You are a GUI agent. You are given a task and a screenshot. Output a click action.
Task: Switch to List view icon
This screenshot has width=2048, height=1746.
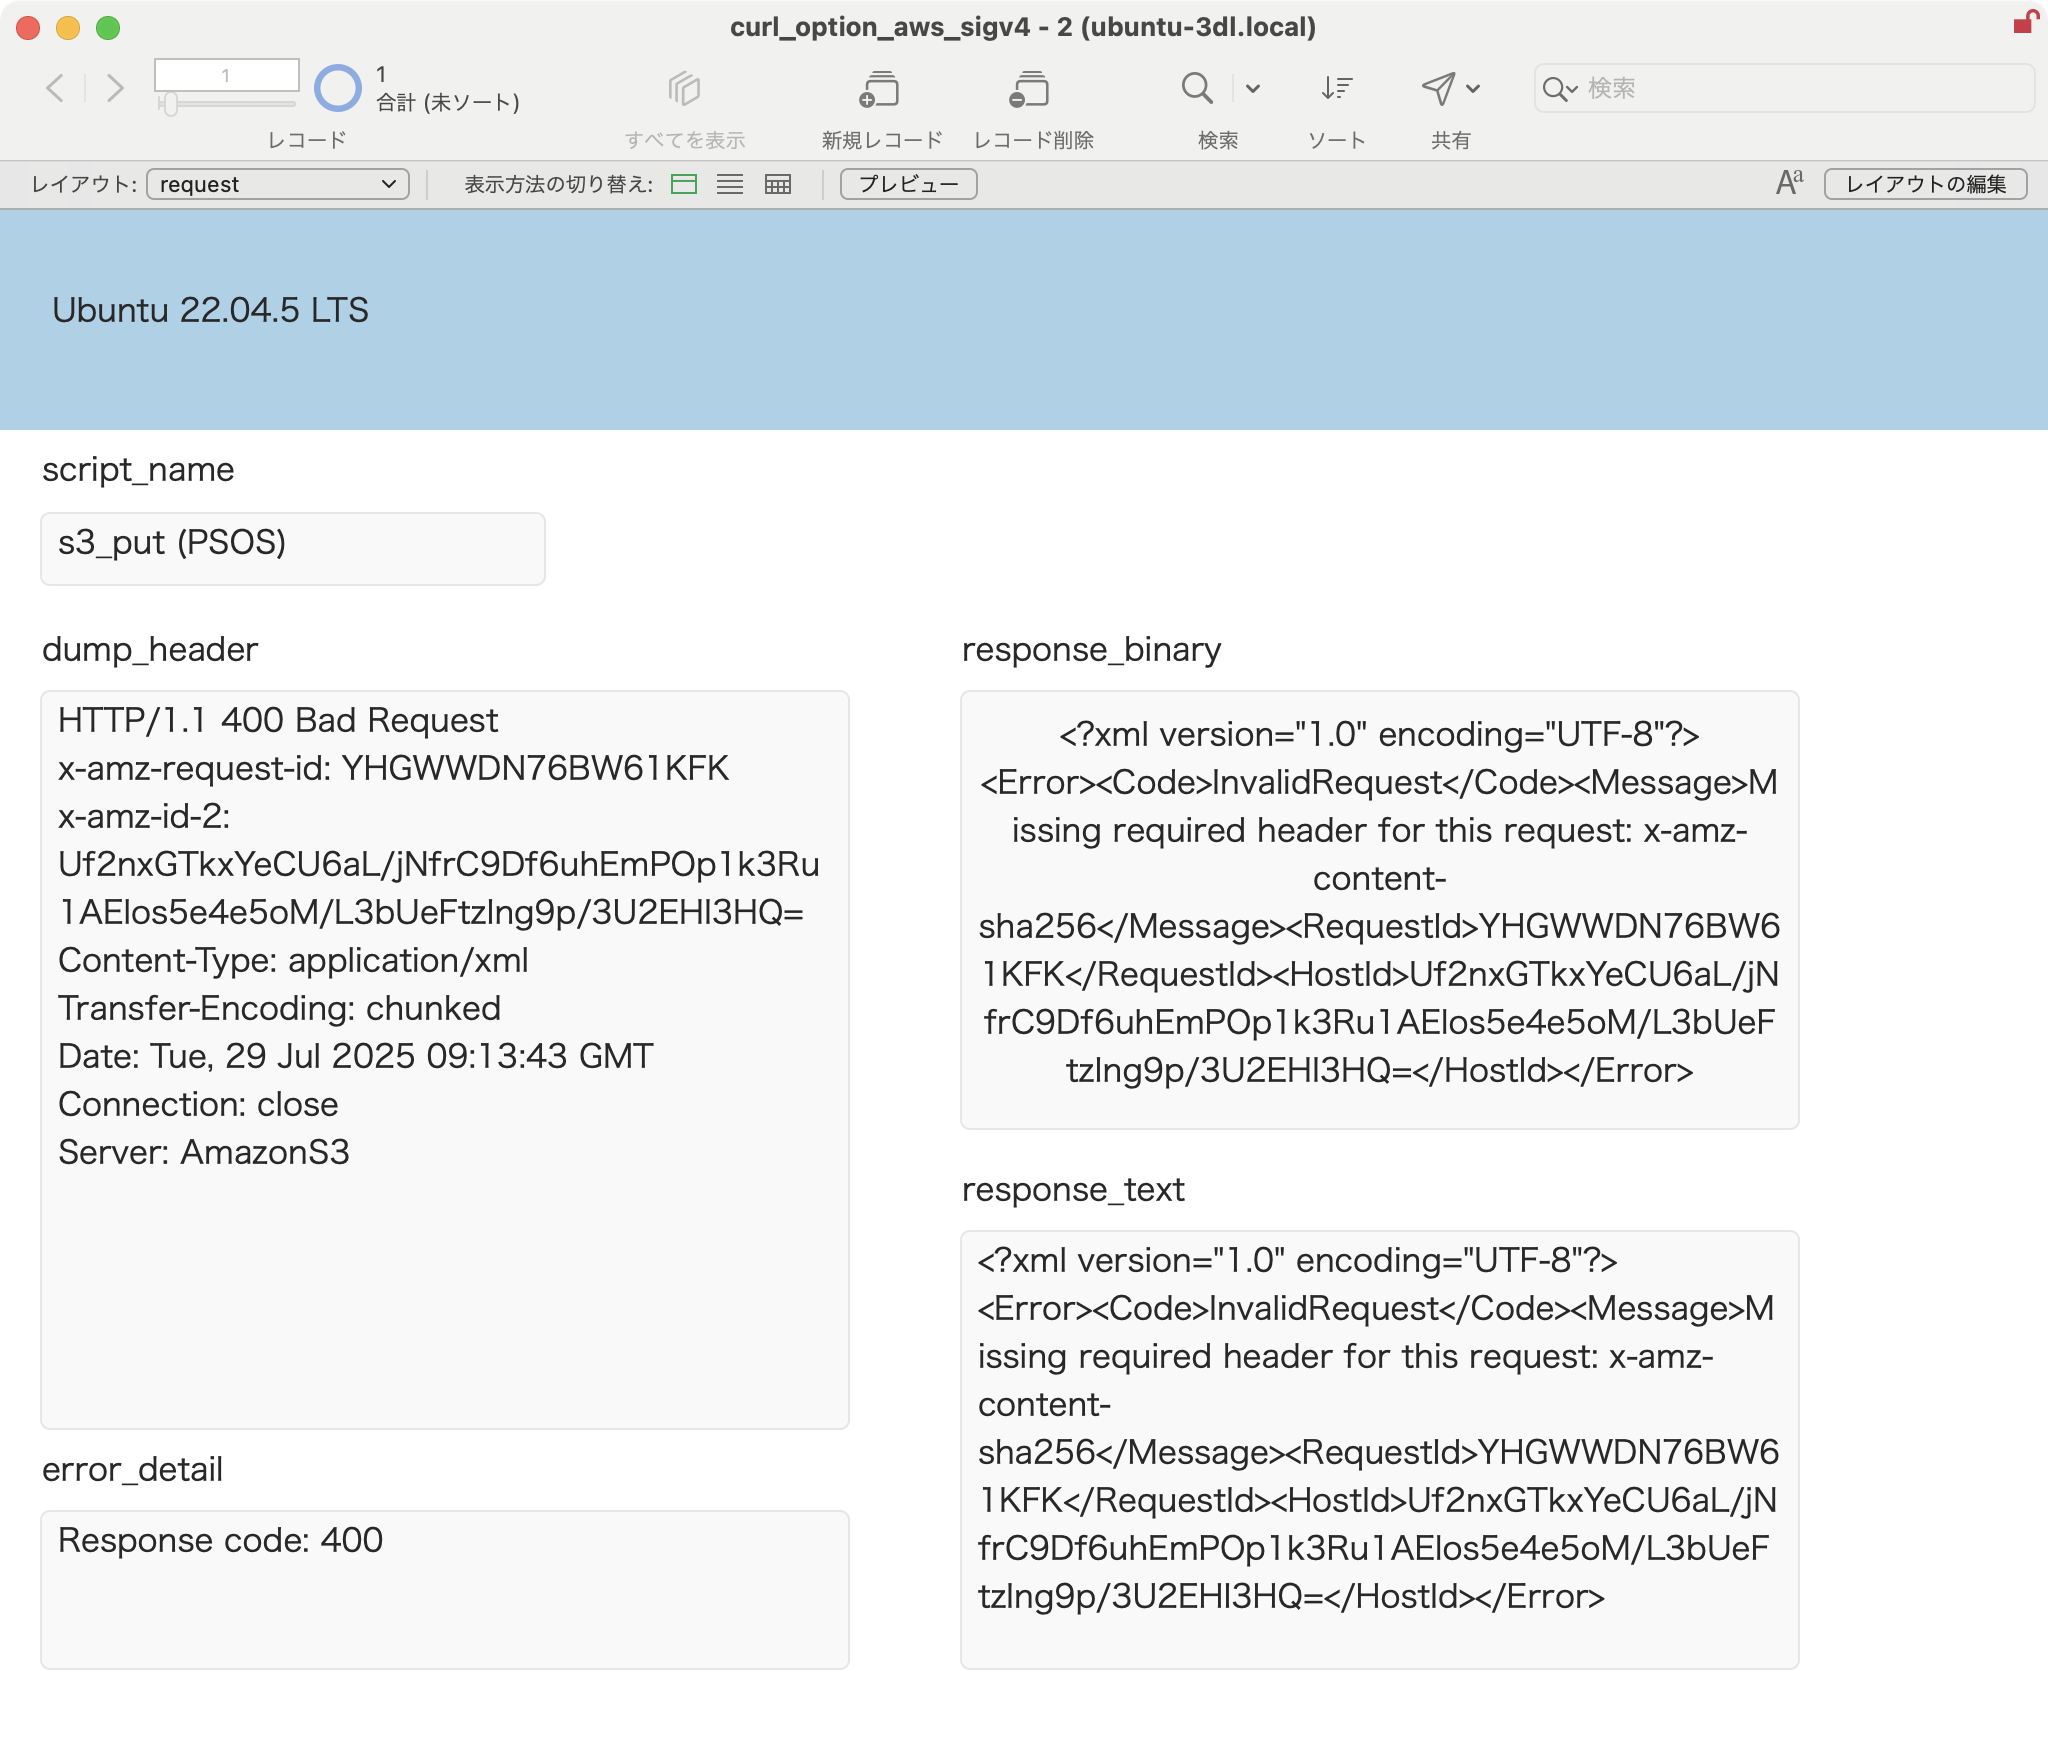coord(730,184)
